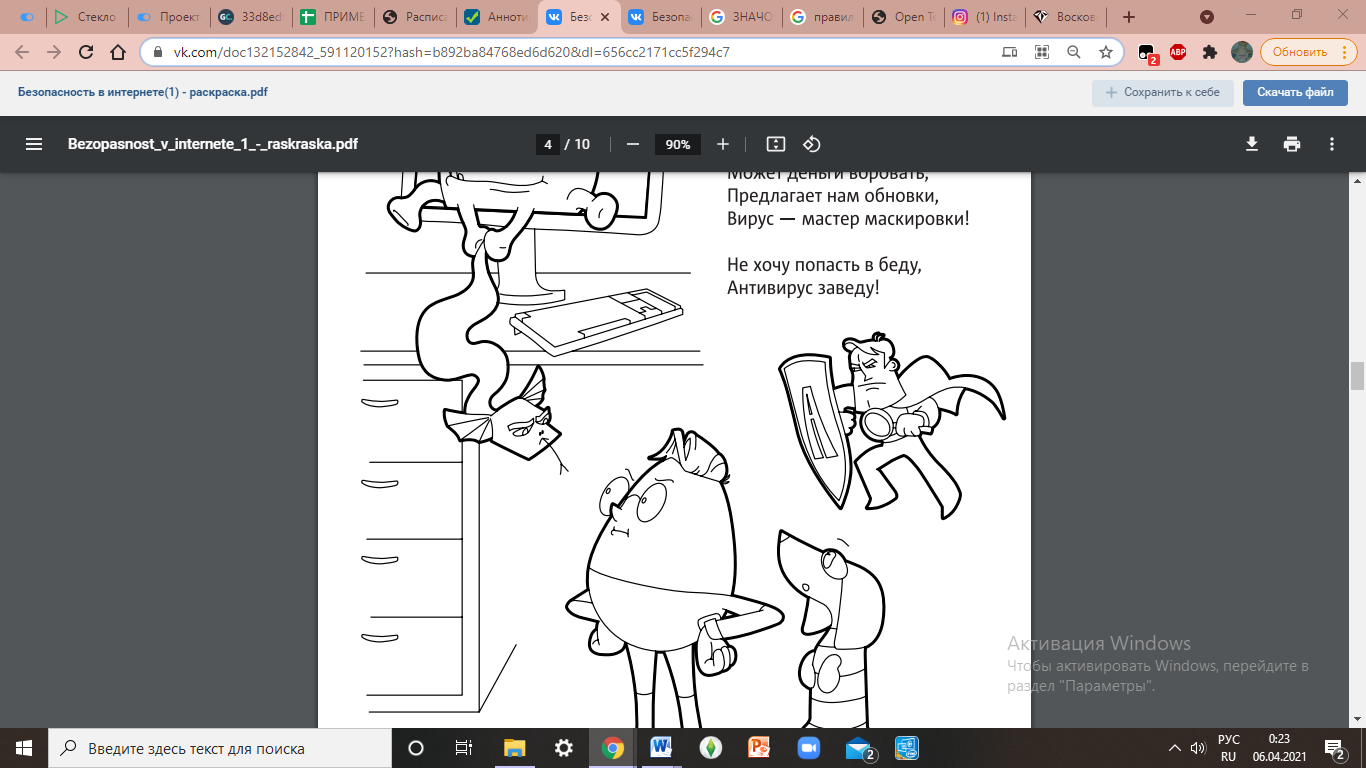Switch to the 'Open T' tab

point(905,17)
